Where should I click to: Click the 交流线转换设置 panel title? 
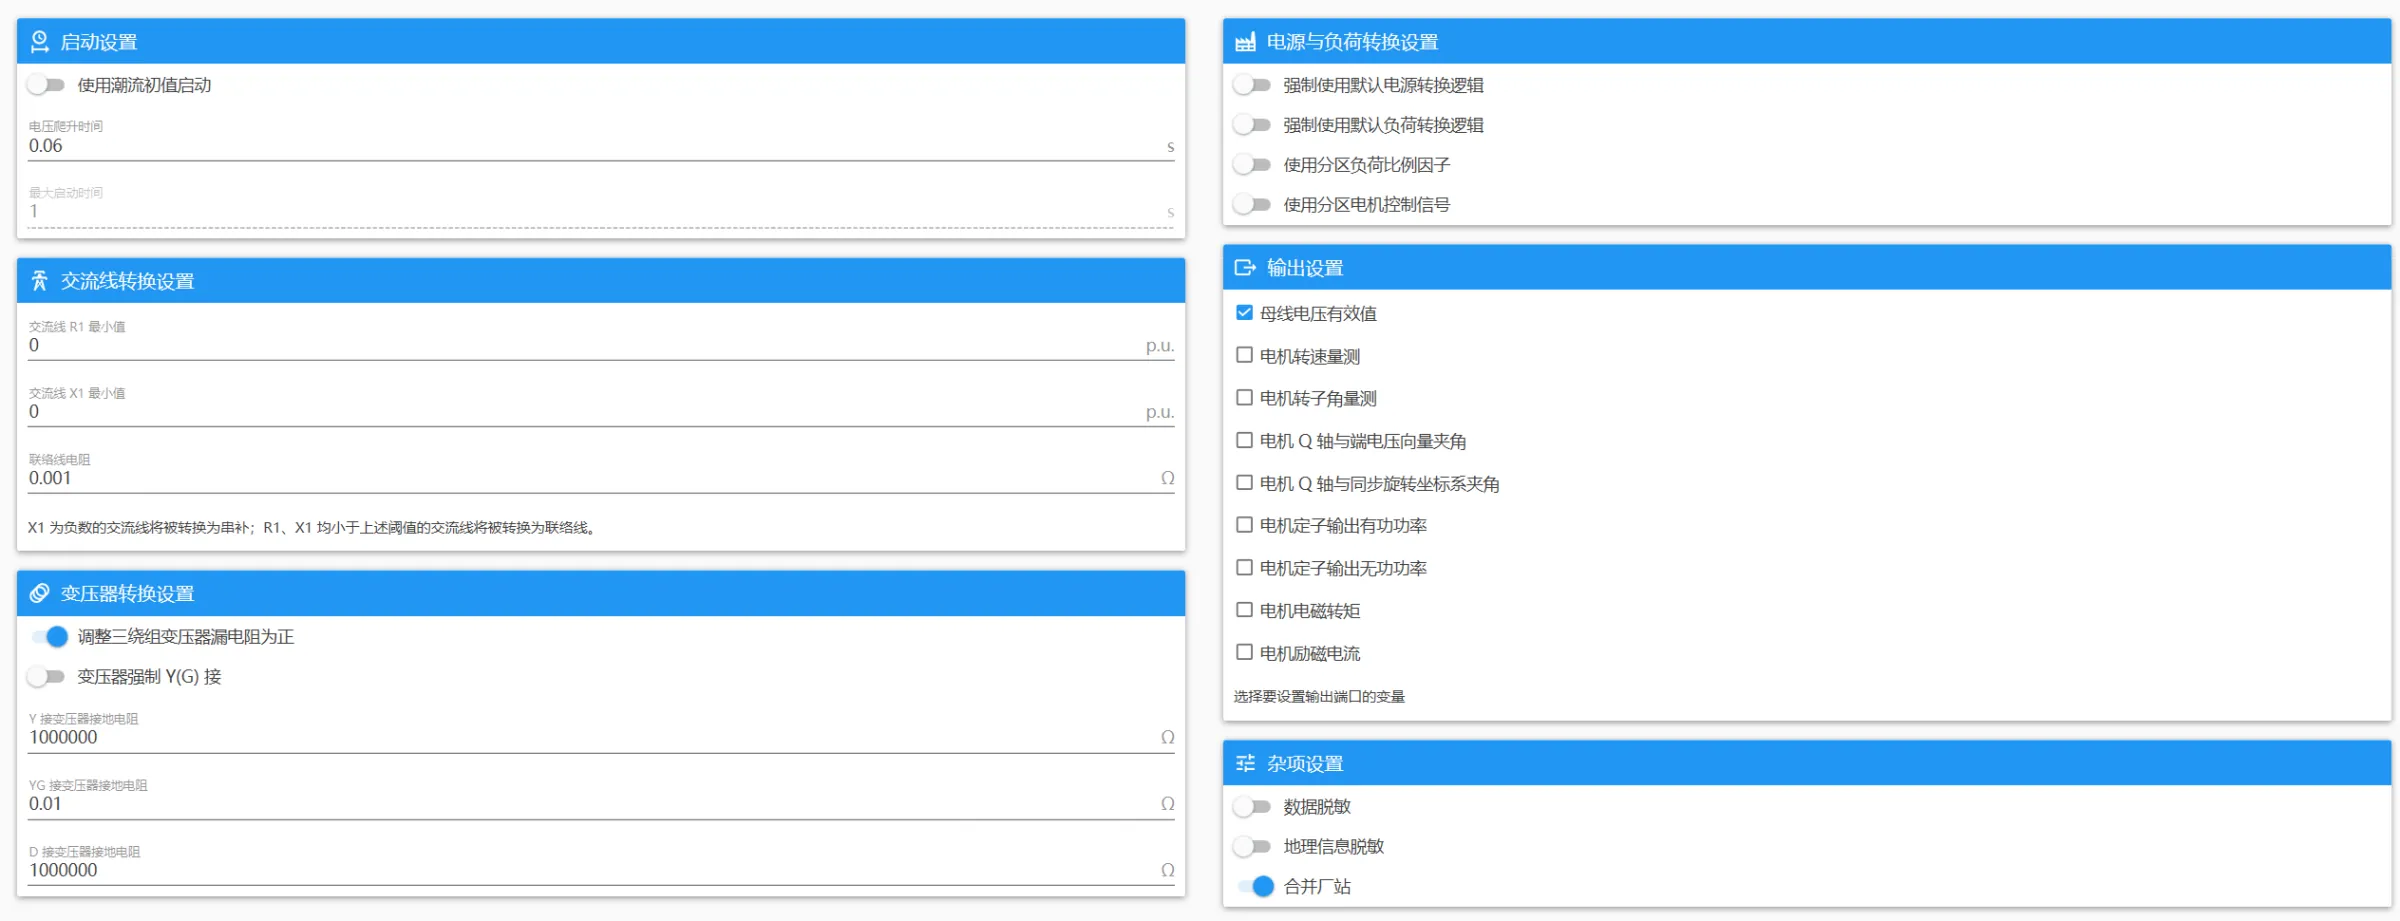click(127, 281)
